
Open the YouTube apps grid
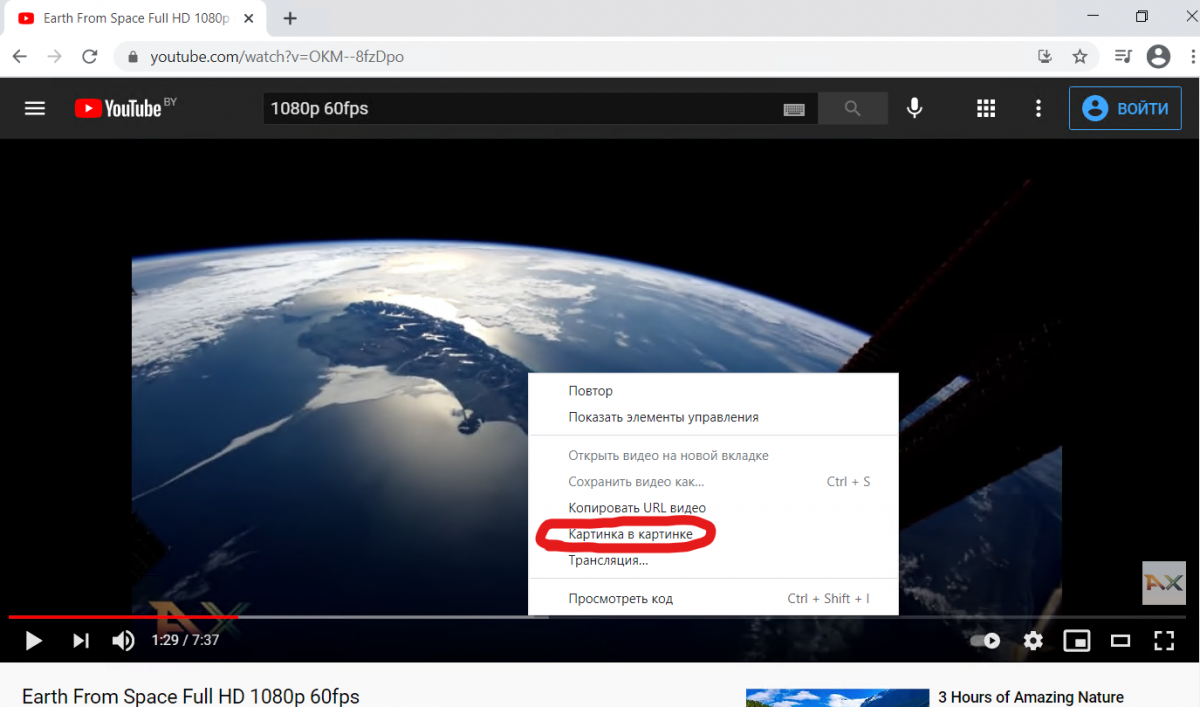(986, 108)
